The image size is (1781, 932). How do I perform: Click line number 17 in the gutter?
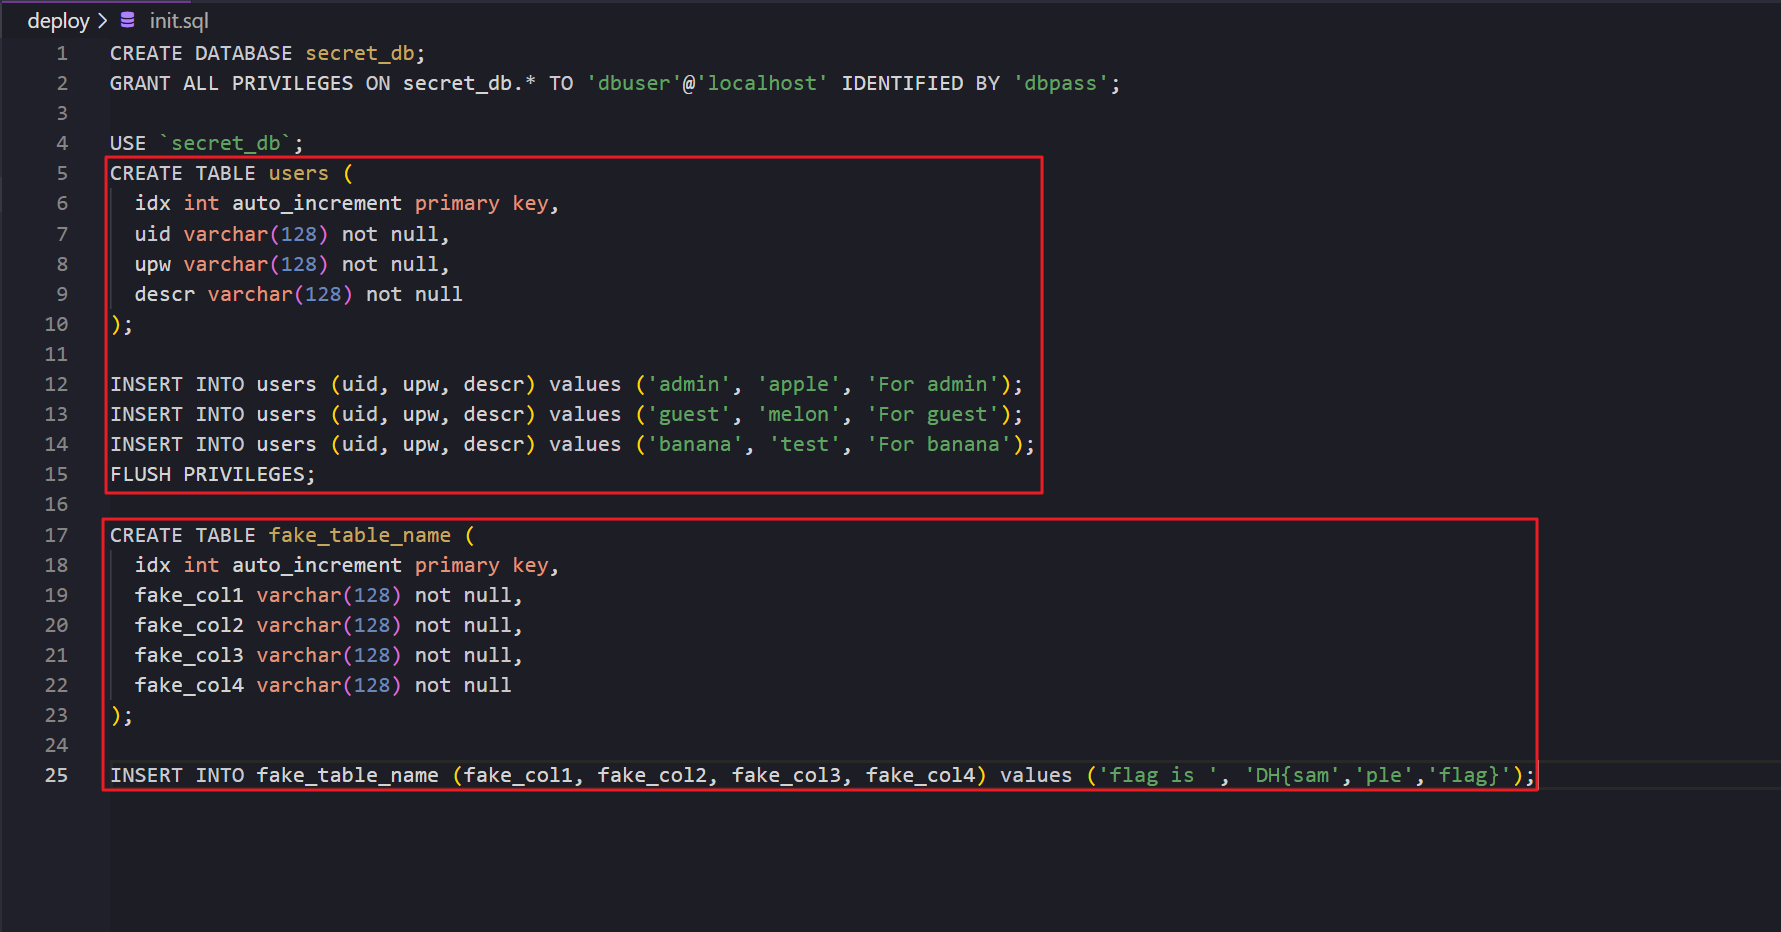point(56,535)
